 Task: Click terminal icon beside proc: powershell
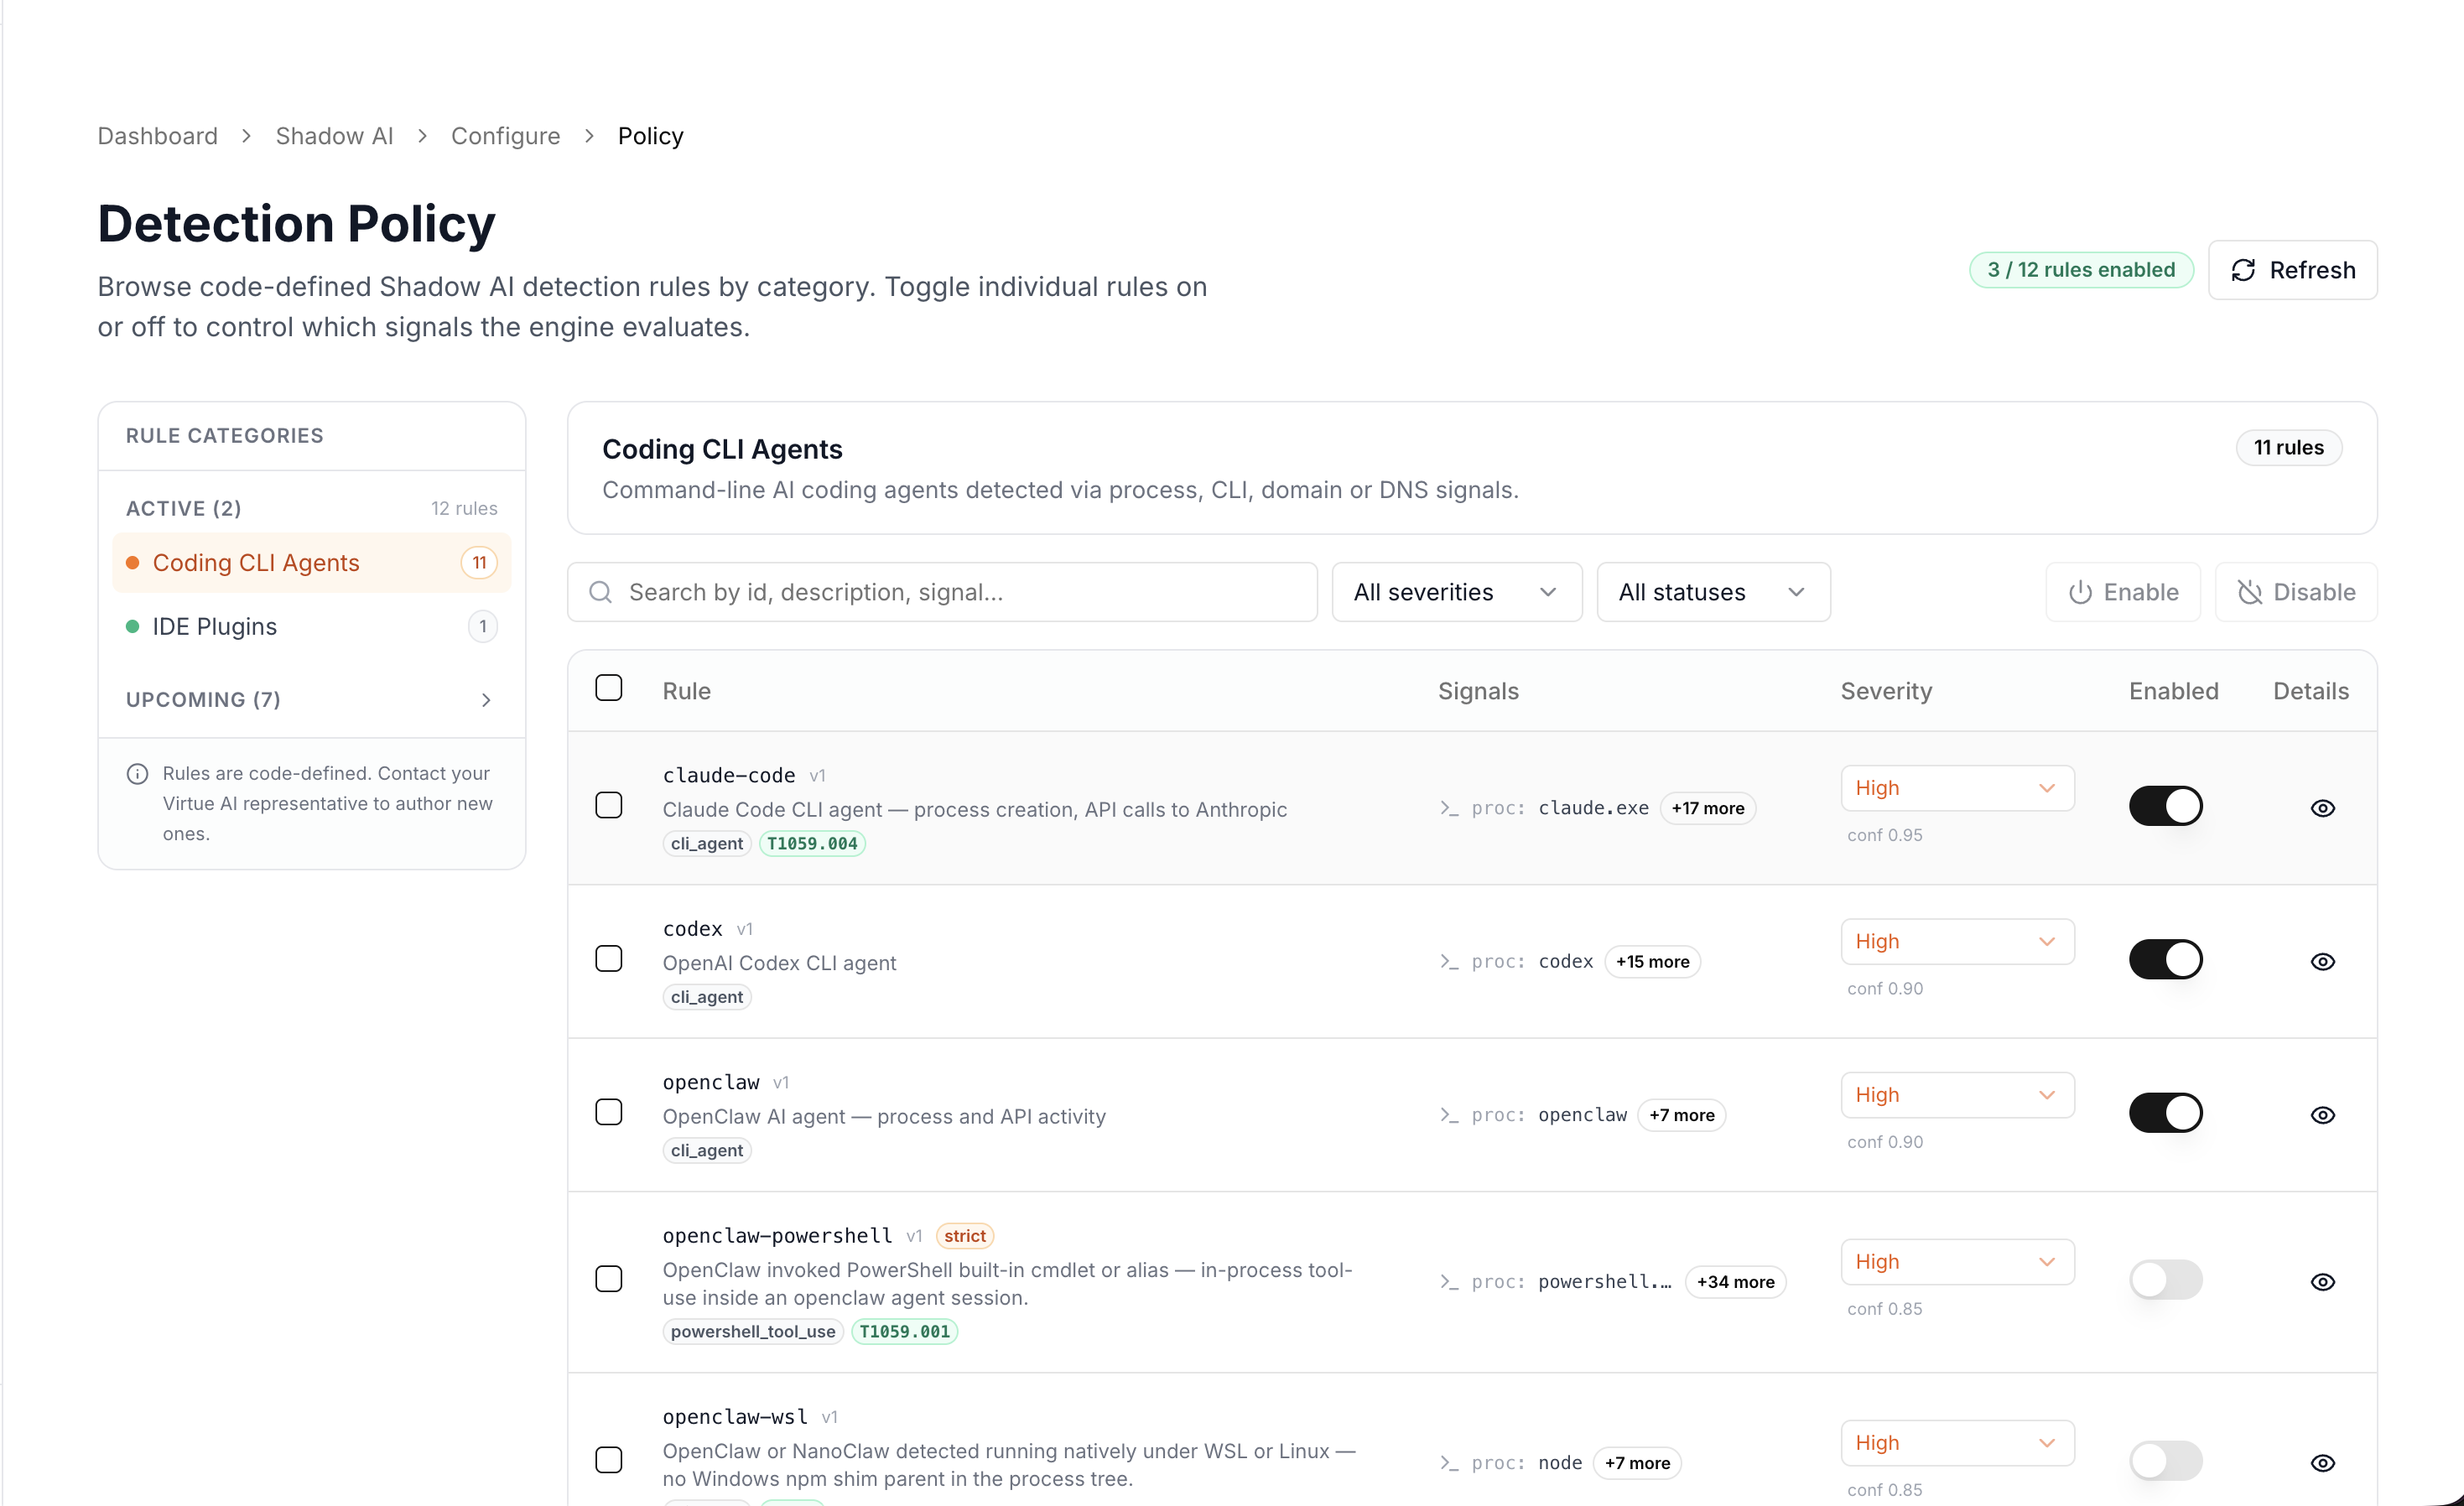pos(1449,1282)
